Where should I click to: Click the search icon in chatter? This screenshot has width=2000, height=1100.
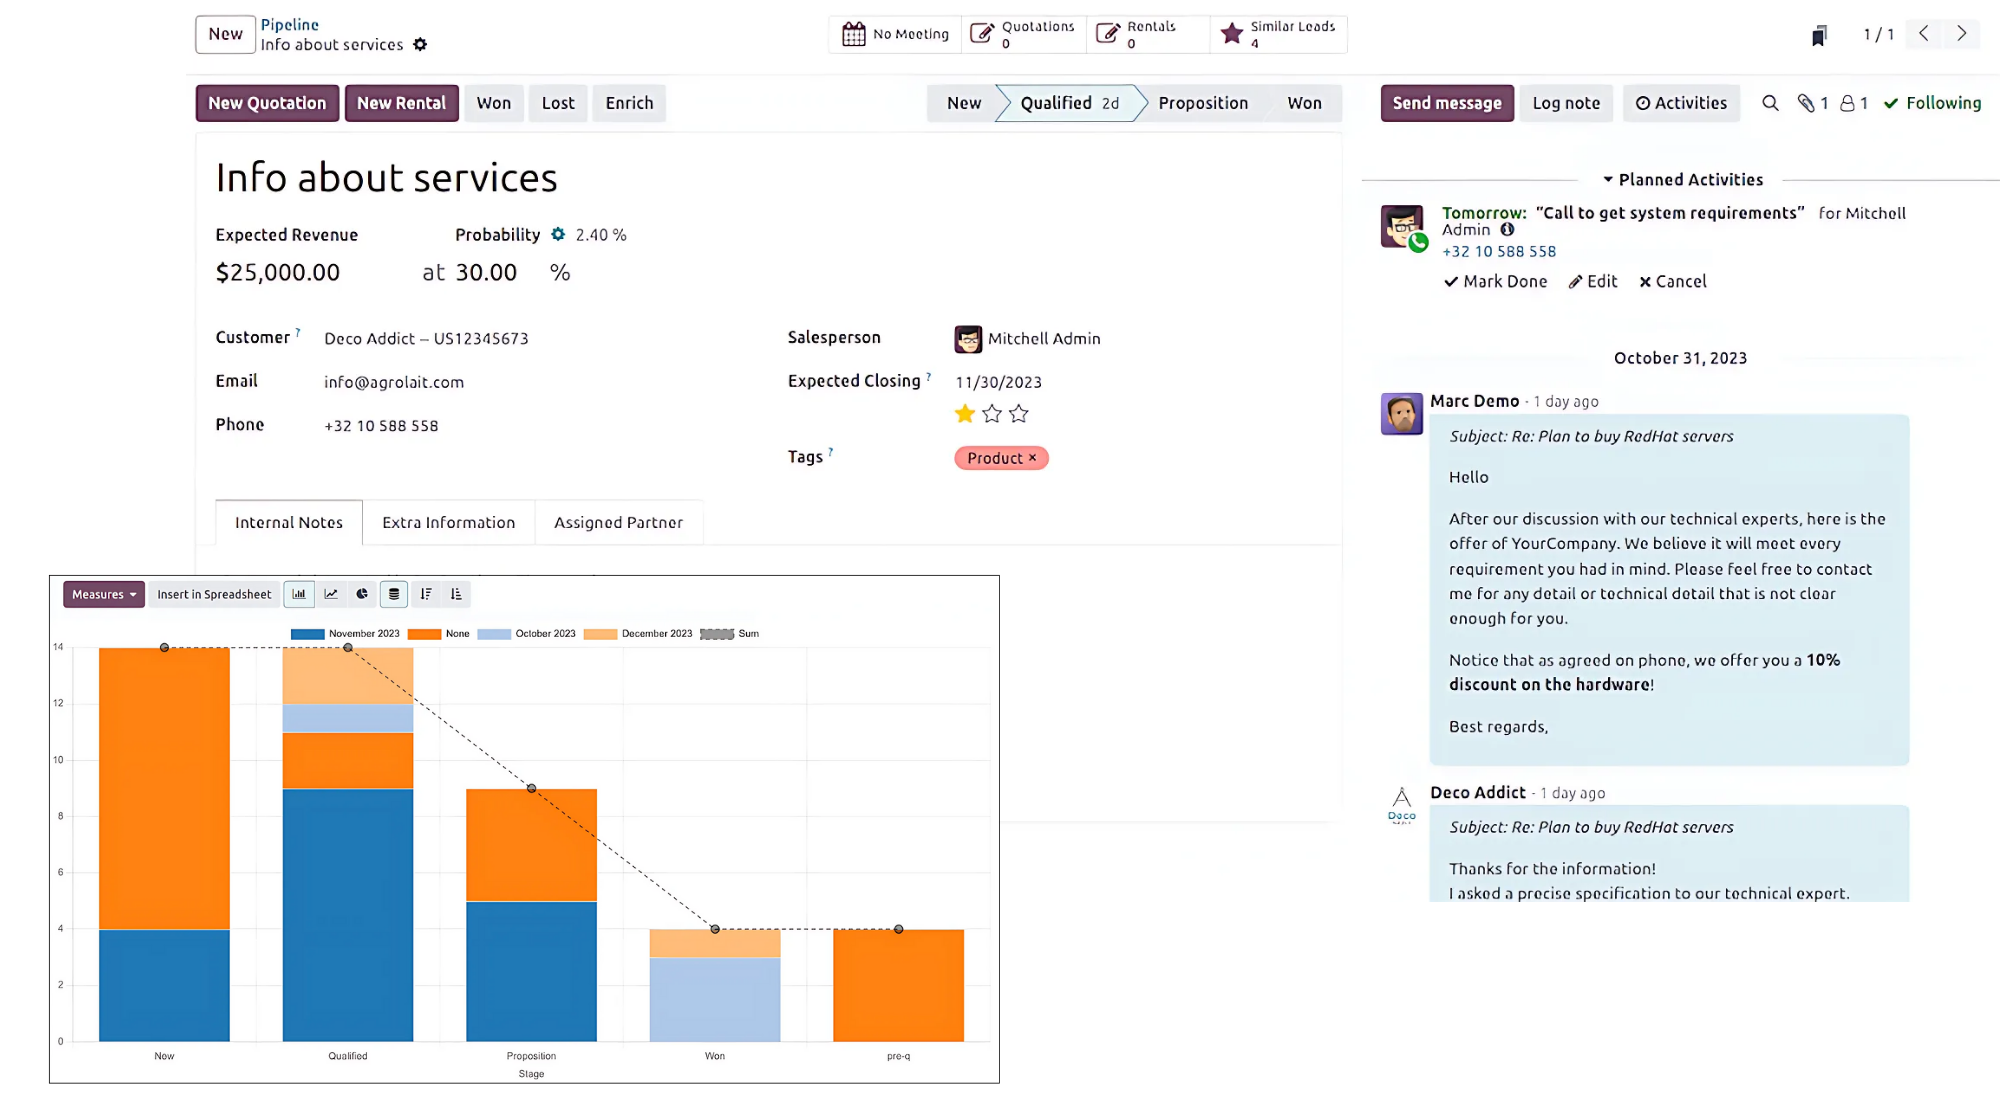pos(1770,103)
